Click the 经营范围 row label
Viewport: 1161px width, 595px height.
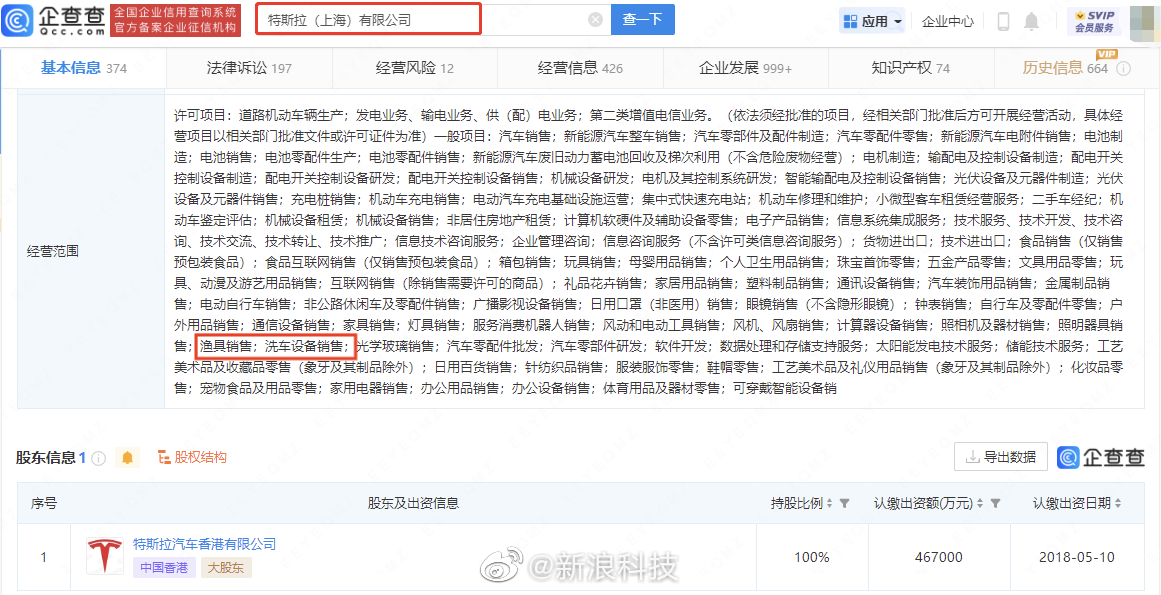click(x=53, y=250)
